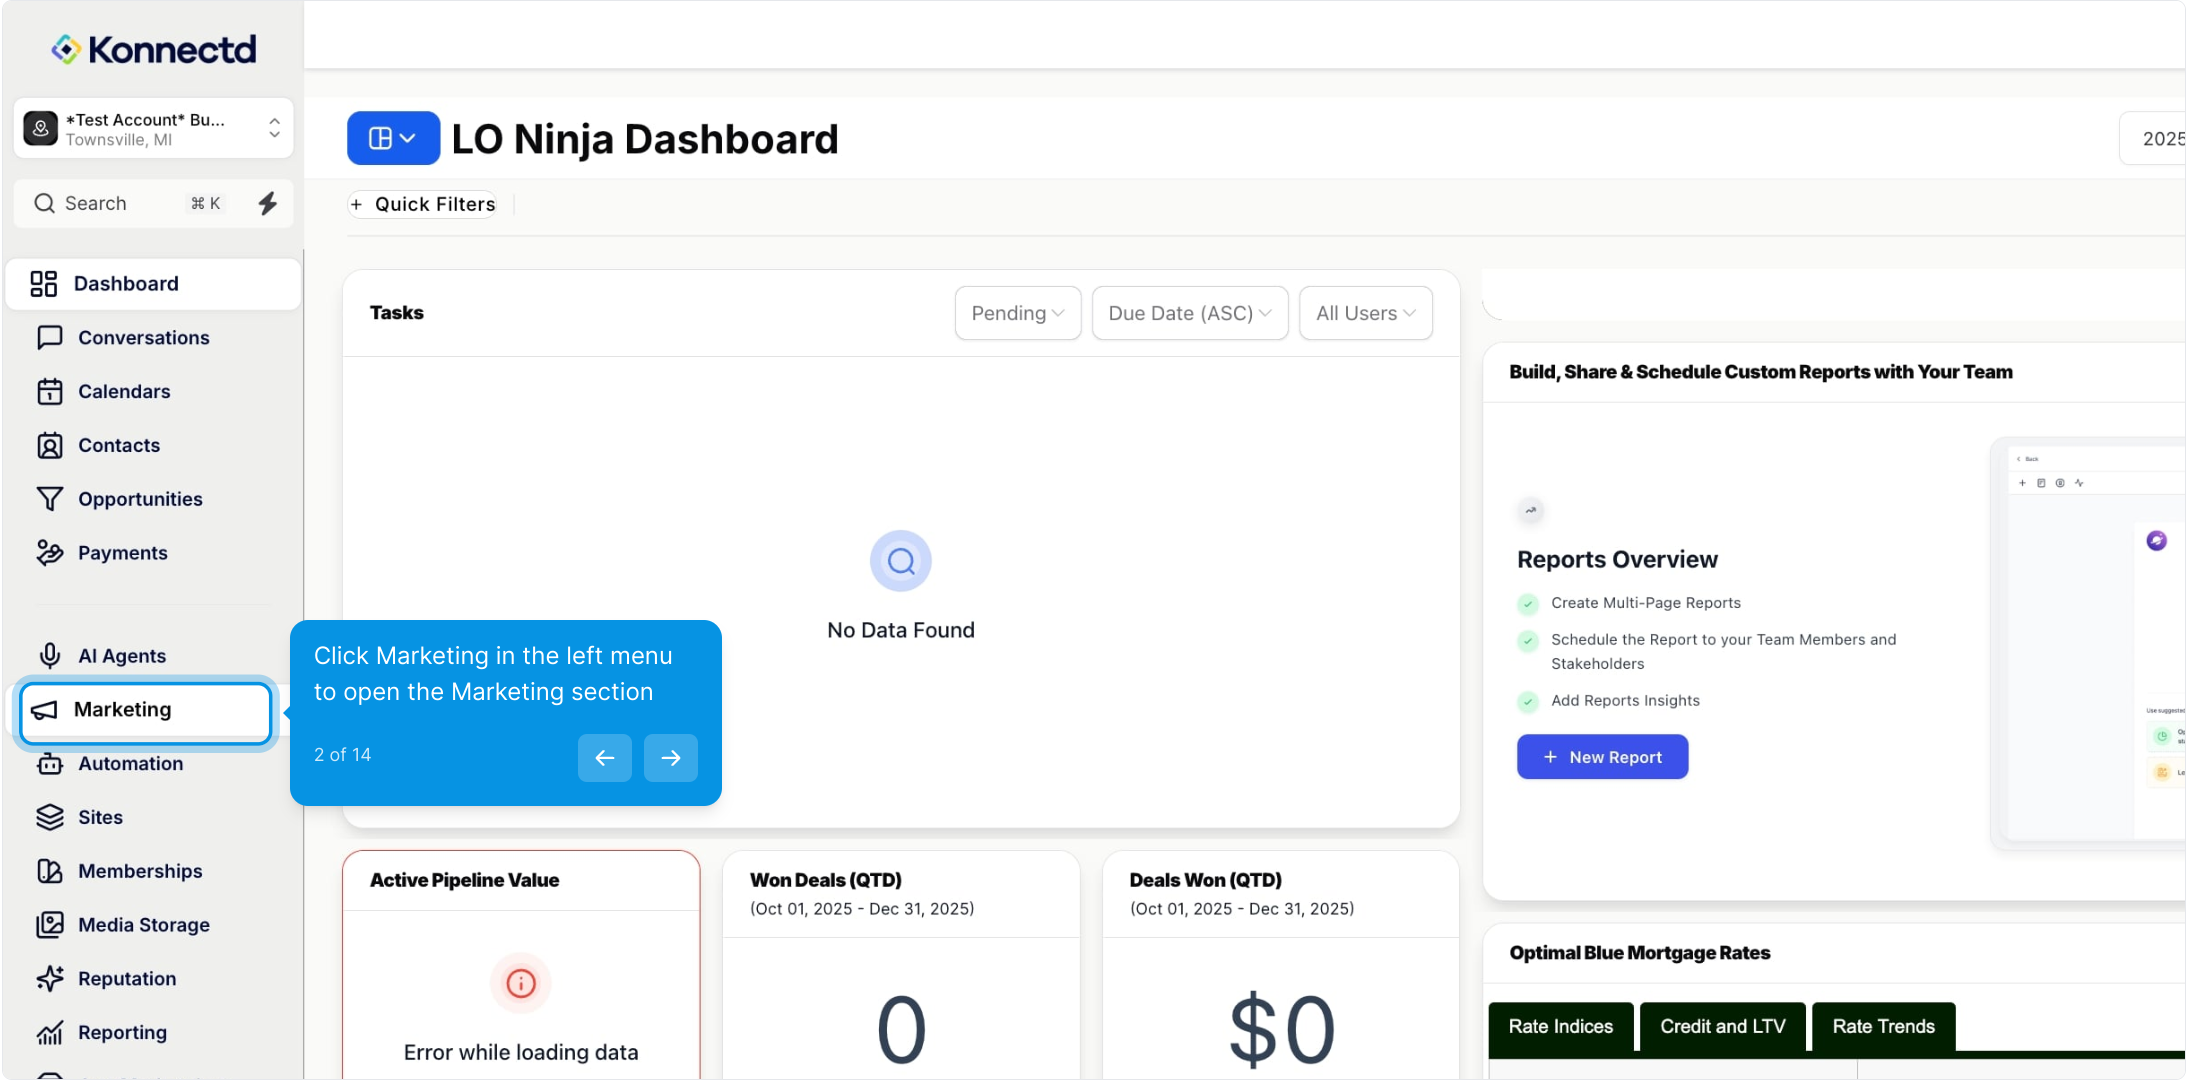Switch to the Credit and LTV tab
This screenshot has height=1080, width=2188.
tap(1722, 1027)
